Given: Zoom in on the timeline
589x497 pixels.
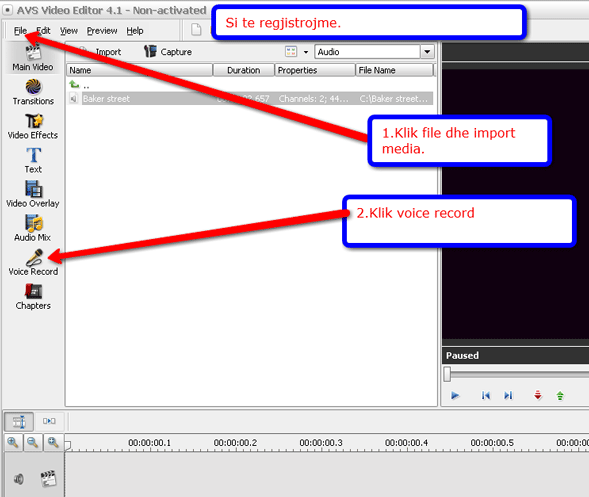Looking at the screenshot, I should click(13, 443).
